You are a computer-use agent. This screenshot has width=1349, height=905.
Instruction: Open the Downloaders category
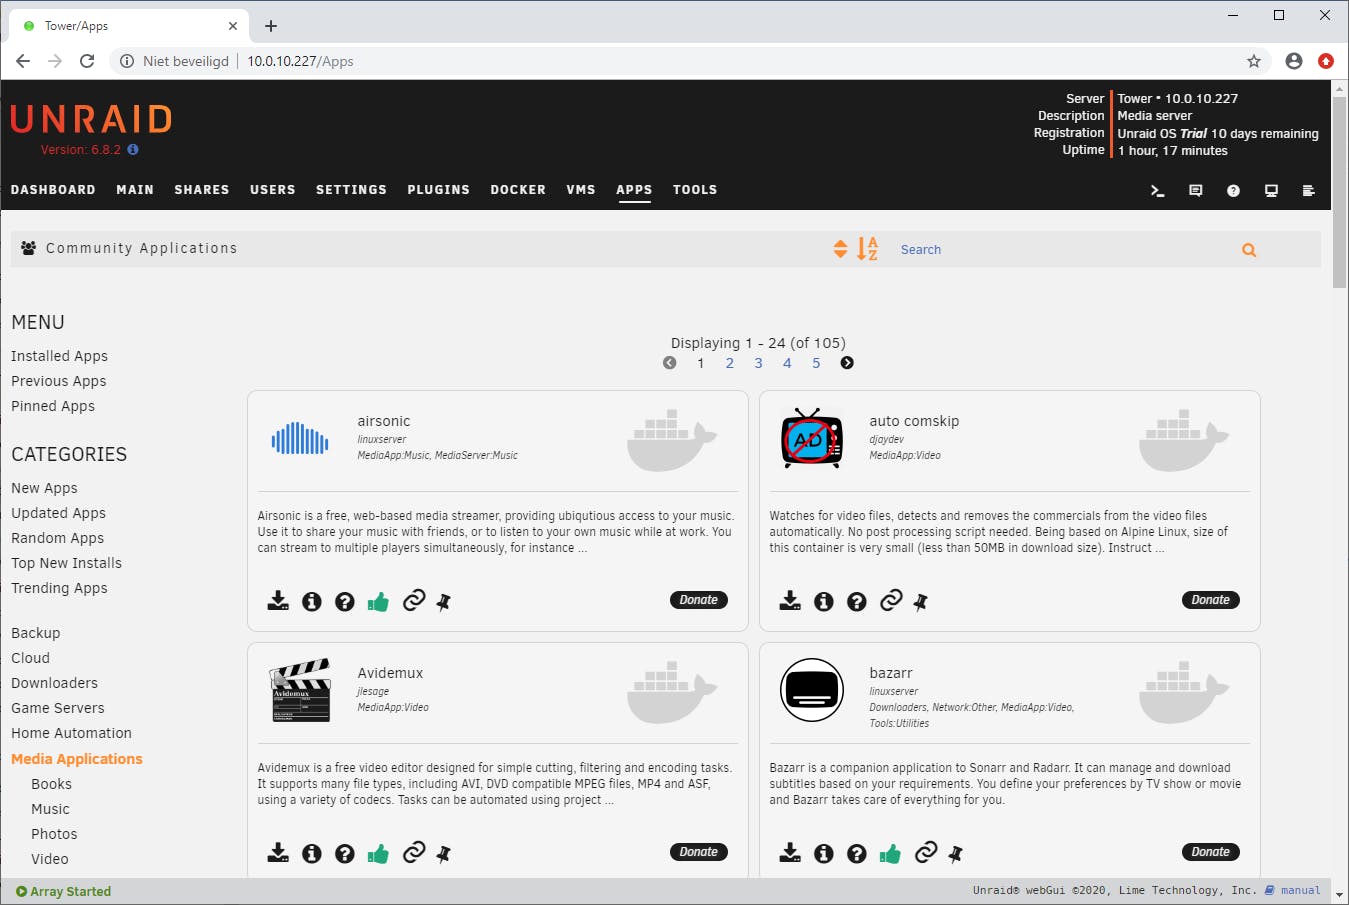pos(55,683)
